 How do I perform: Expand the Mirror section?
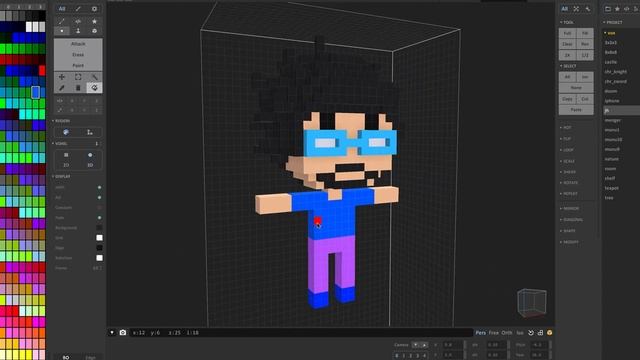pos(569,209)
